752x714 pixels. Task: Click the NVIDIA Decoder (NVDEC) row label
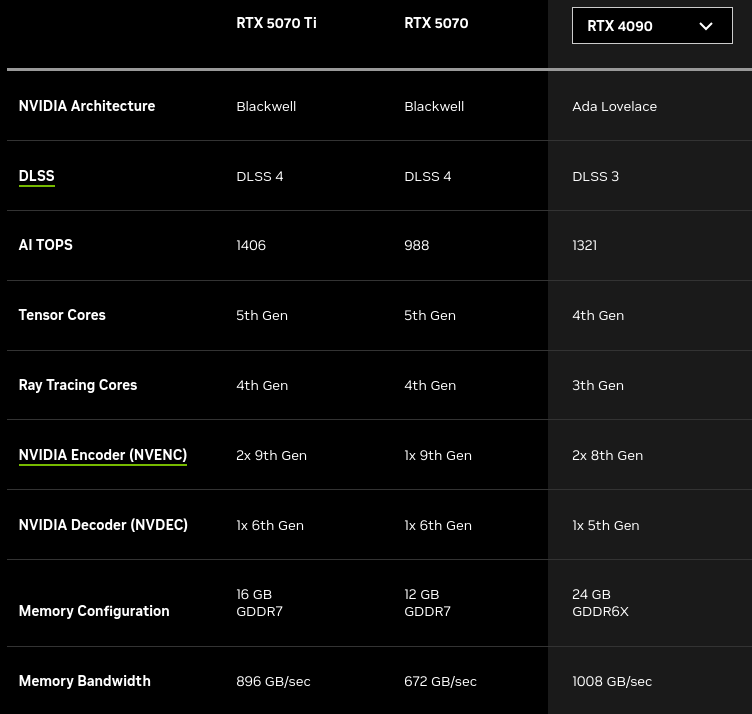pyautogui.click(x=103, y=525)
